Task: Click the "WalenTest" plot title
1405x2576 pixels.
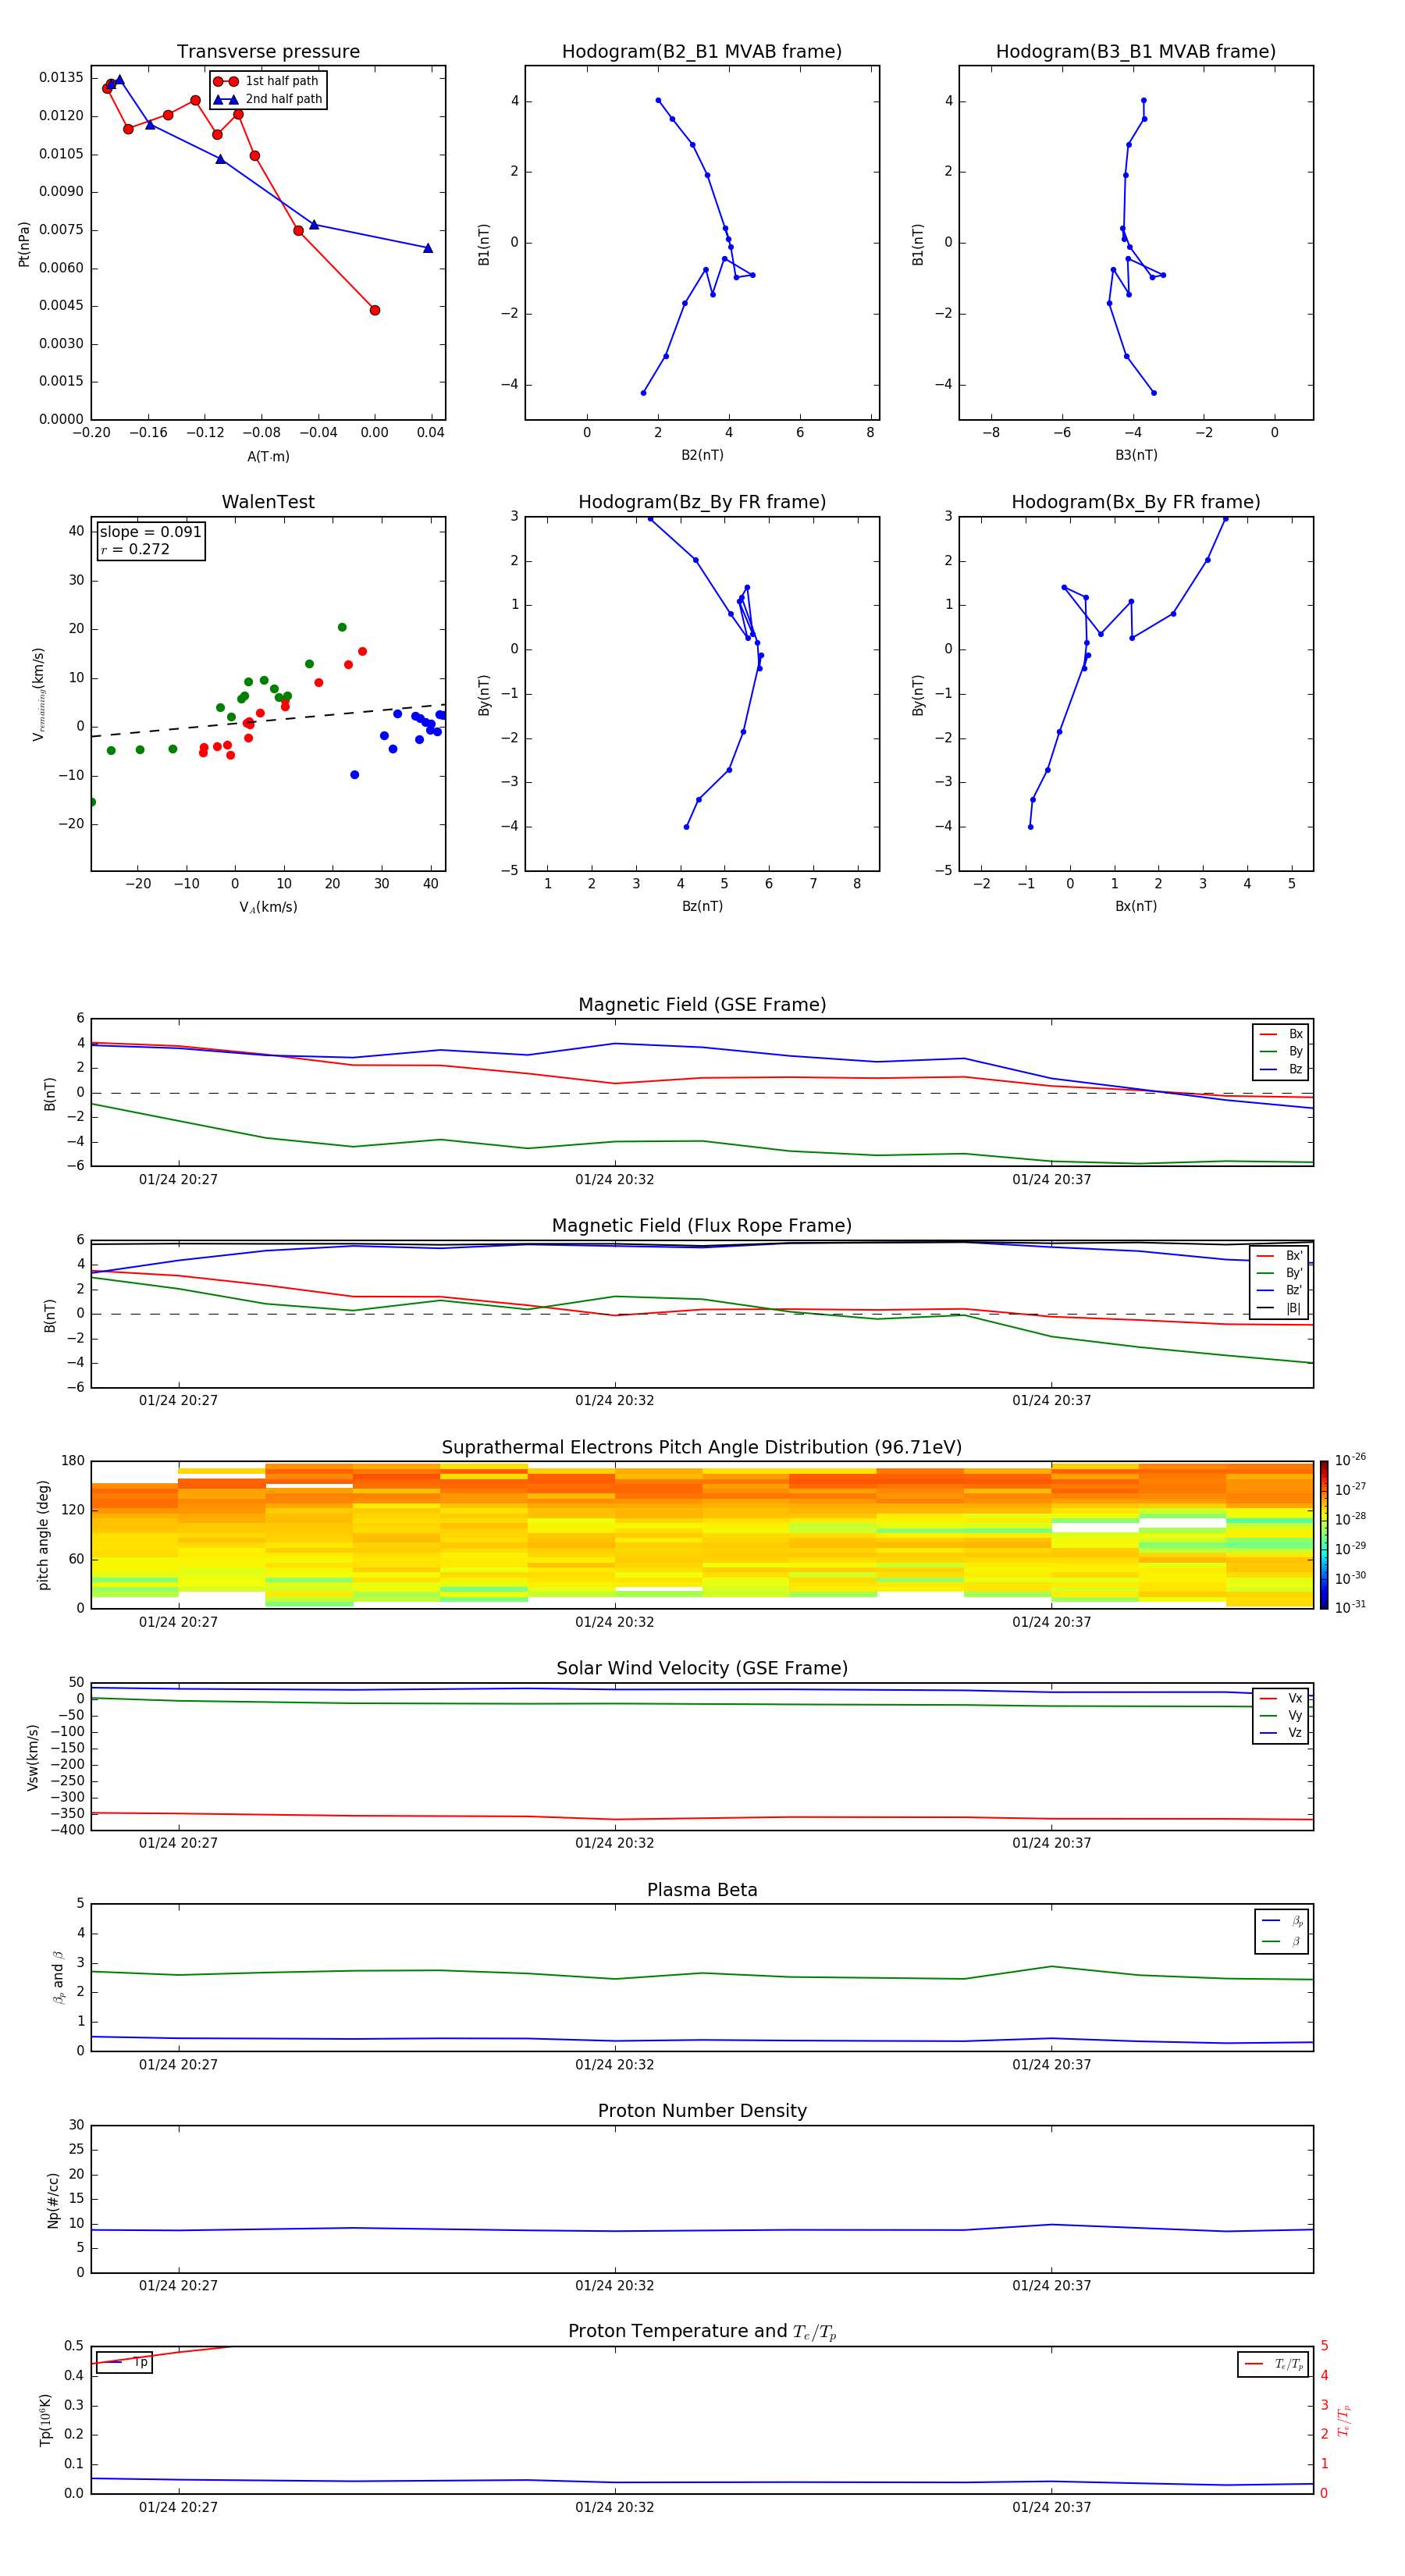Action: pyautogui.click(x=268, y=502)
